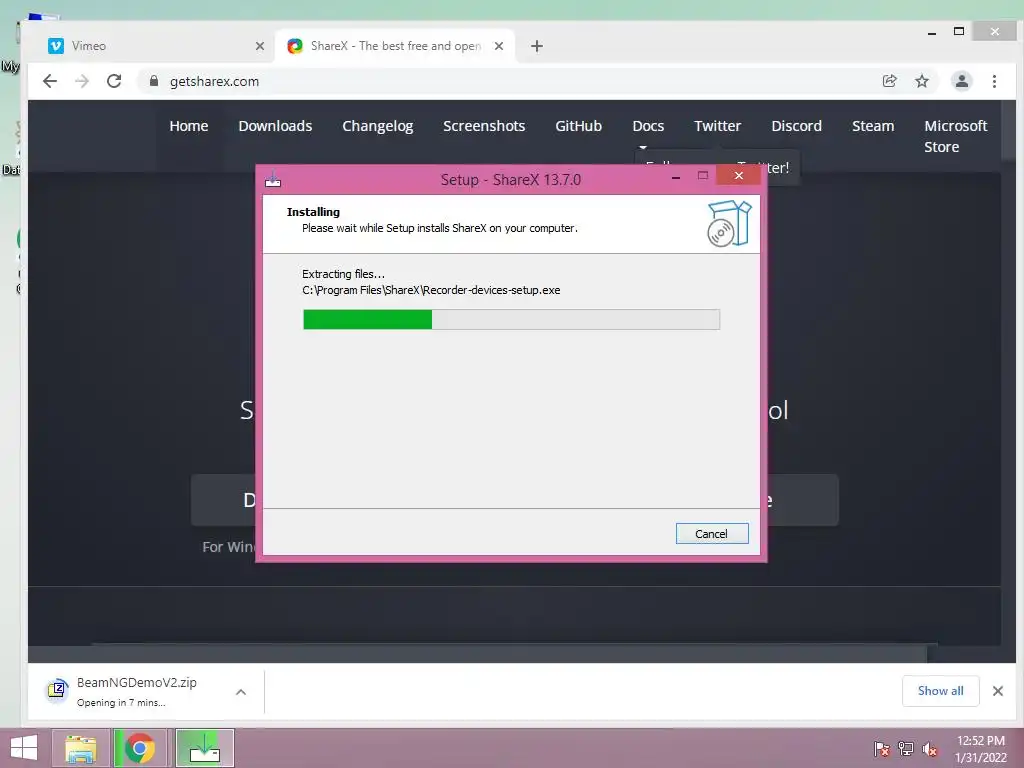The height and width of the screenshot is (768, 1024).
Task: Close the ShareX tab
Action: click(499, 46)
